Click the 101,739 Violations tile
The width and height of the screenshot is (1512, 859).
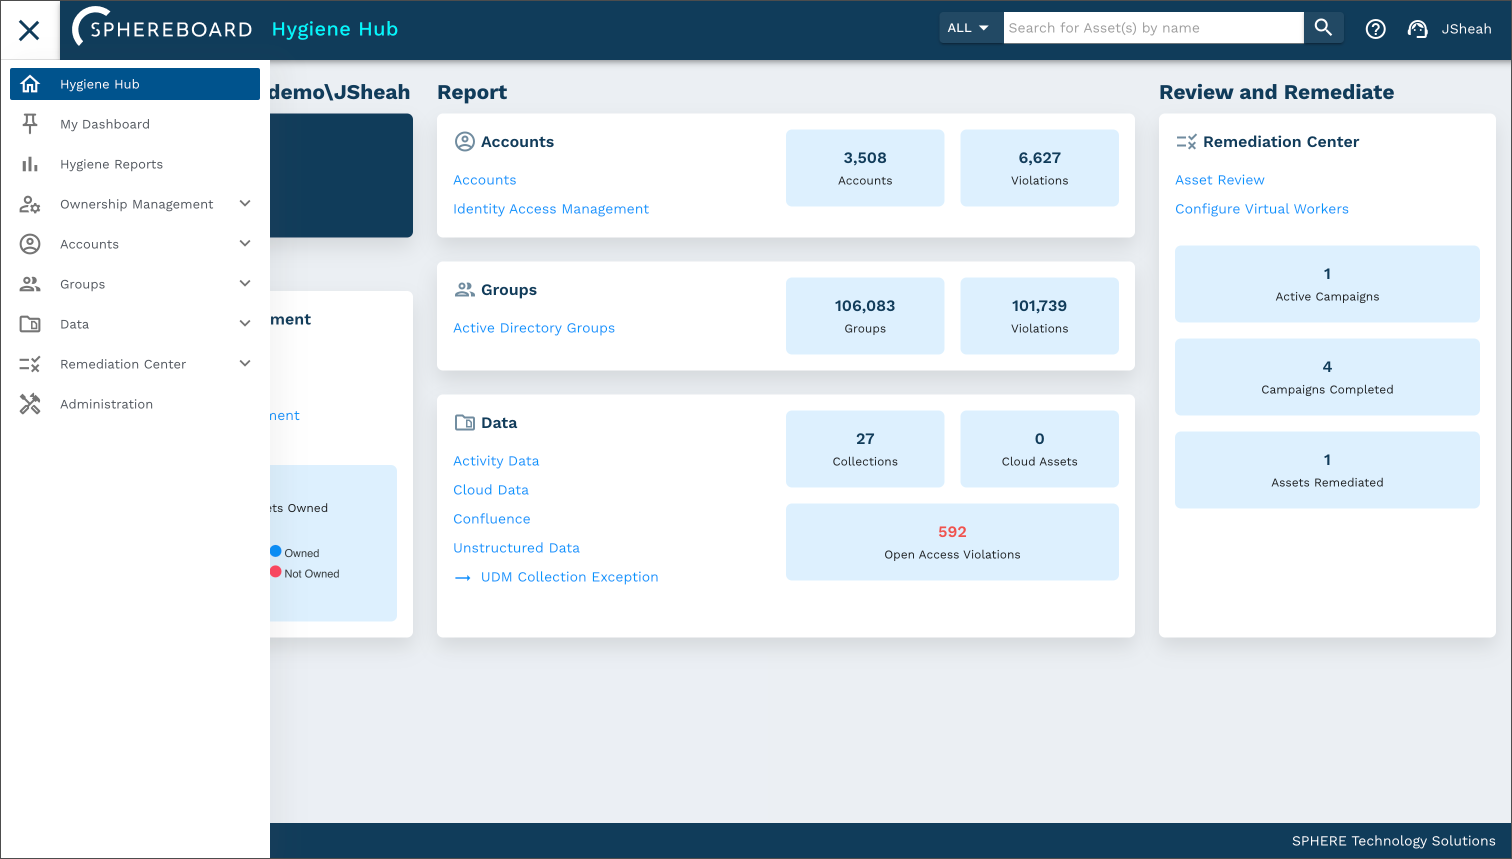[1040, 316]
